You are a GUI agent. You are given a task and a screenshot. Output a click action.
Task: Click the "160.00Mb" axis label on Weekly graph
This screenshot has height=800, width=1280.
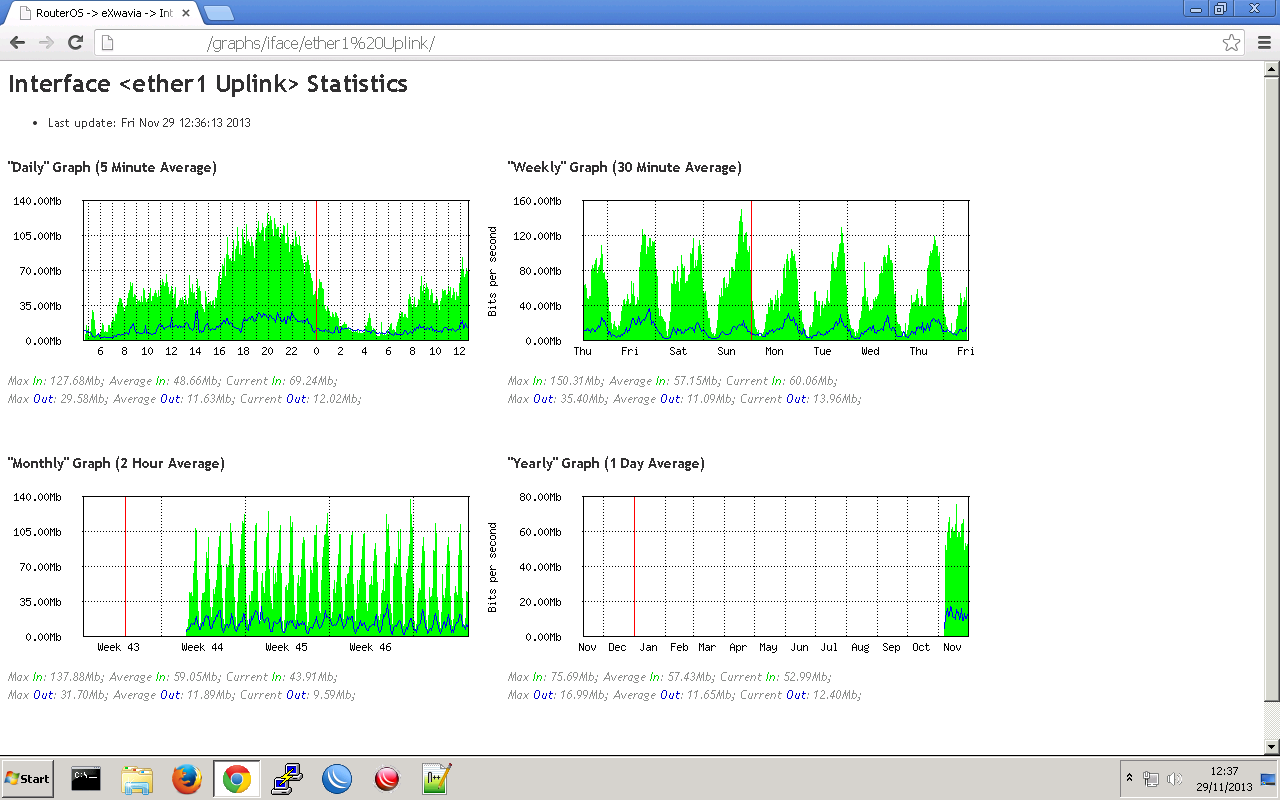[x=539, y=201]
